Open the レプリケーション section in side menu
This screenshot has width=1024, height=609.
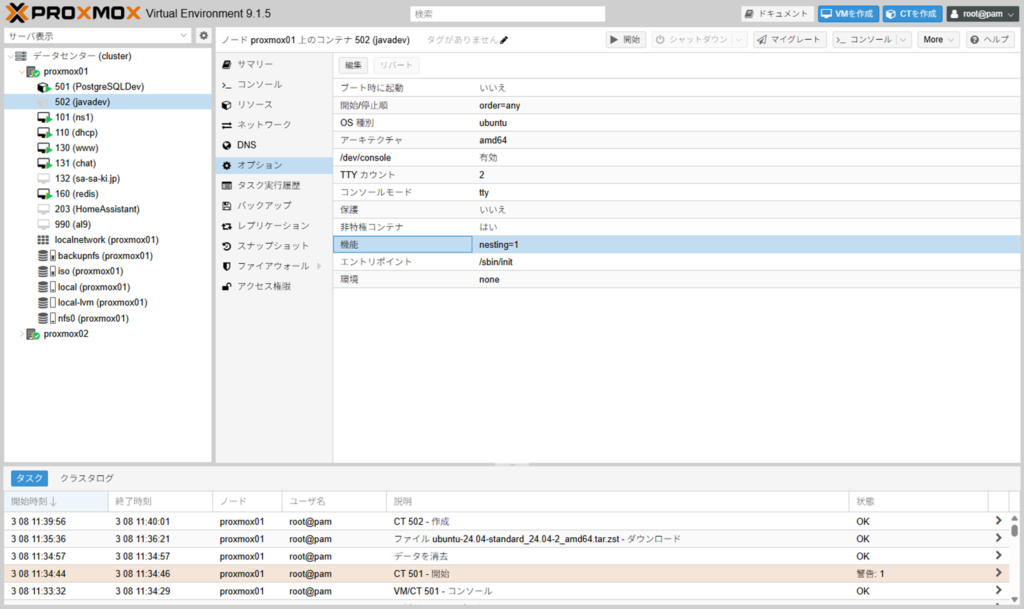pyautogui.click(x=272, y=226)
